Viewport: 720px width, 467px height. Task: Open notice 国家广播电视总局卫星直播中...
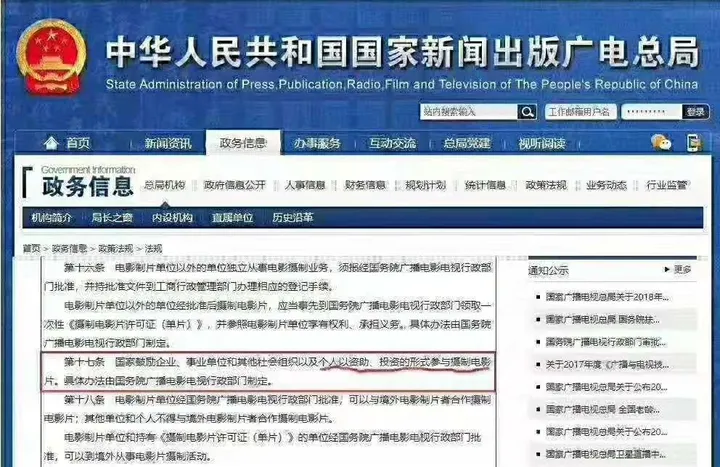[606, 454]
